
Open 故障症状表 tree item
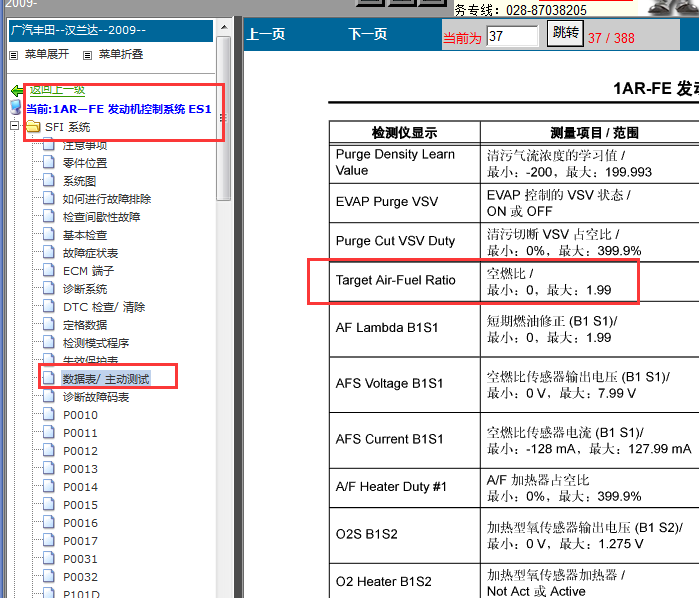90,253
